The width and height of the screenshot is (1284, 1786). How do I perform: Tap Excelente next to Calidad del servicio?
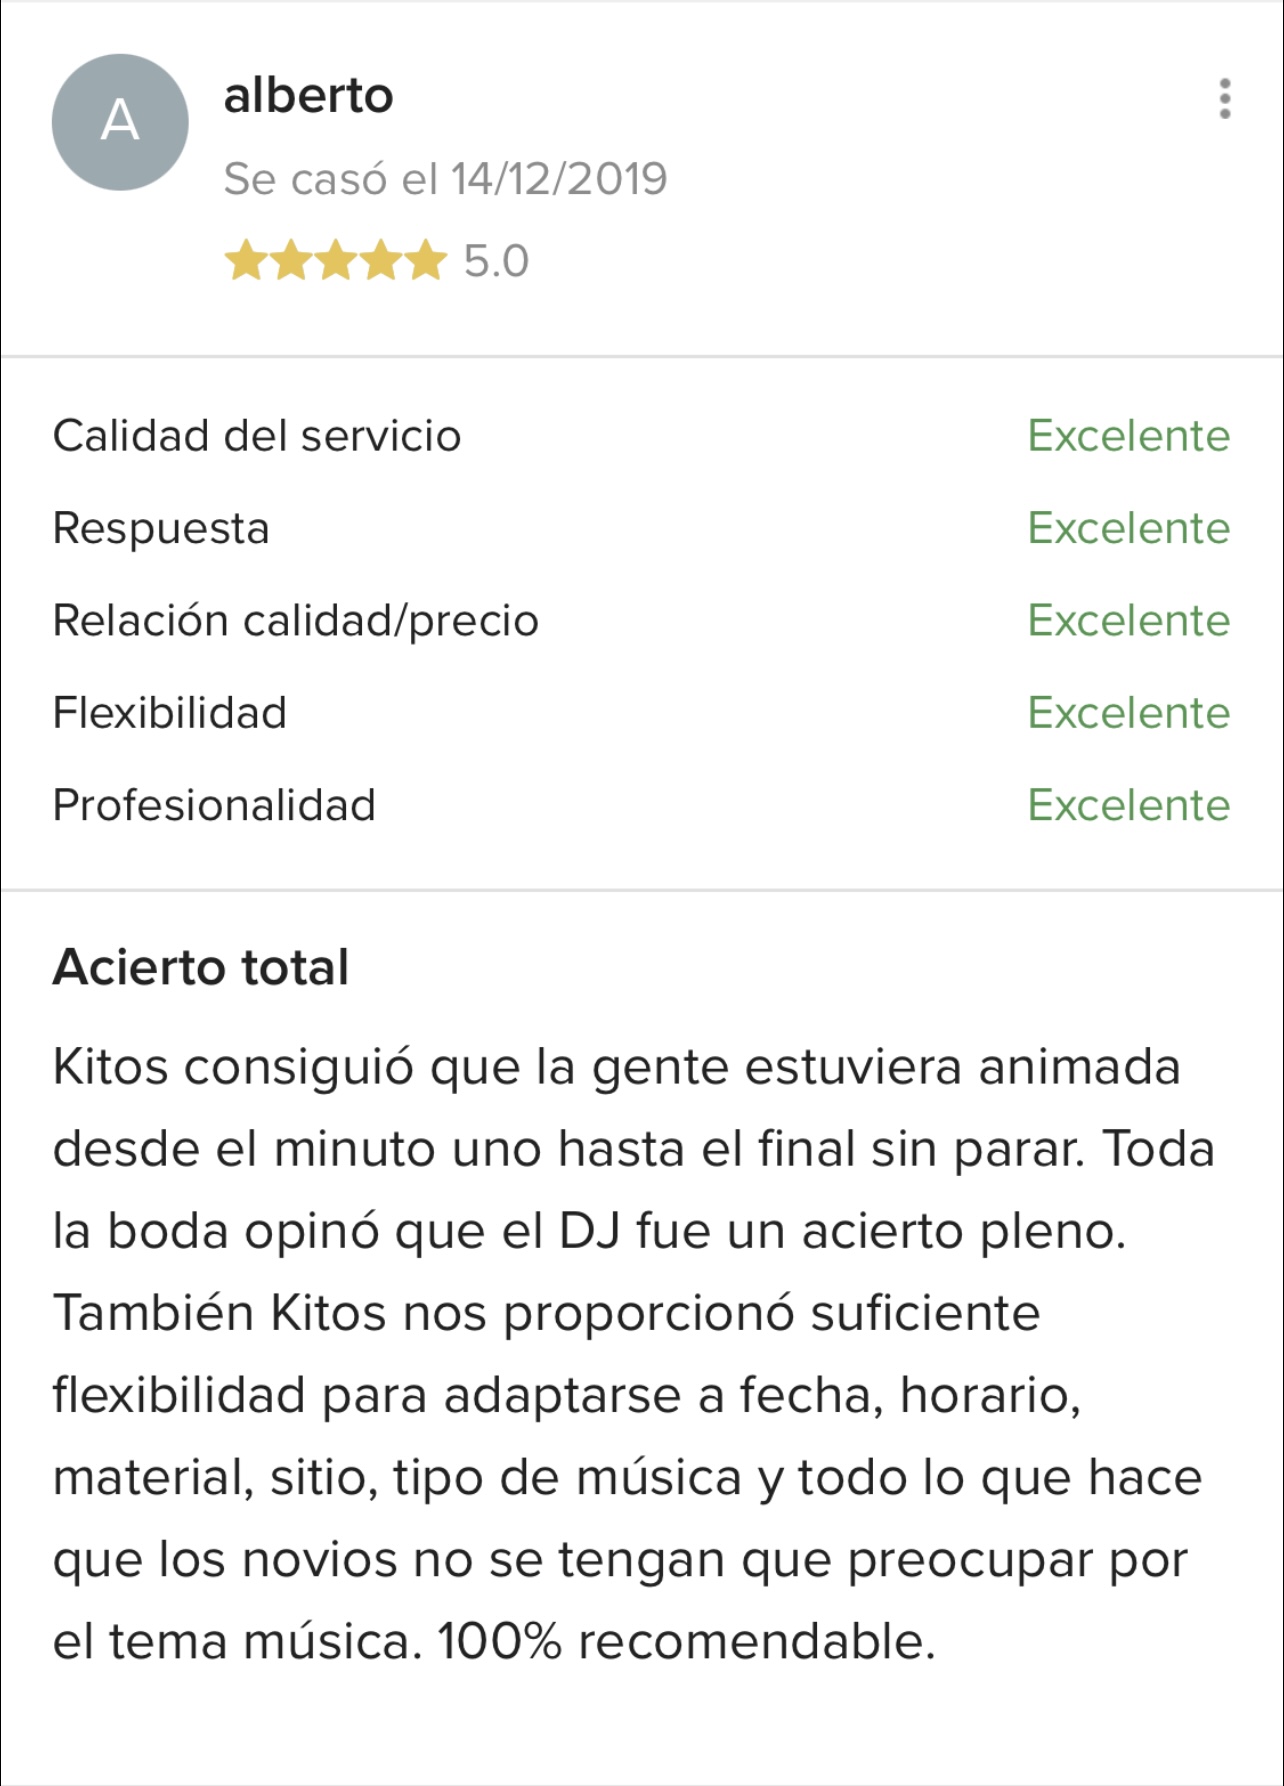(x=1128, y=436)
